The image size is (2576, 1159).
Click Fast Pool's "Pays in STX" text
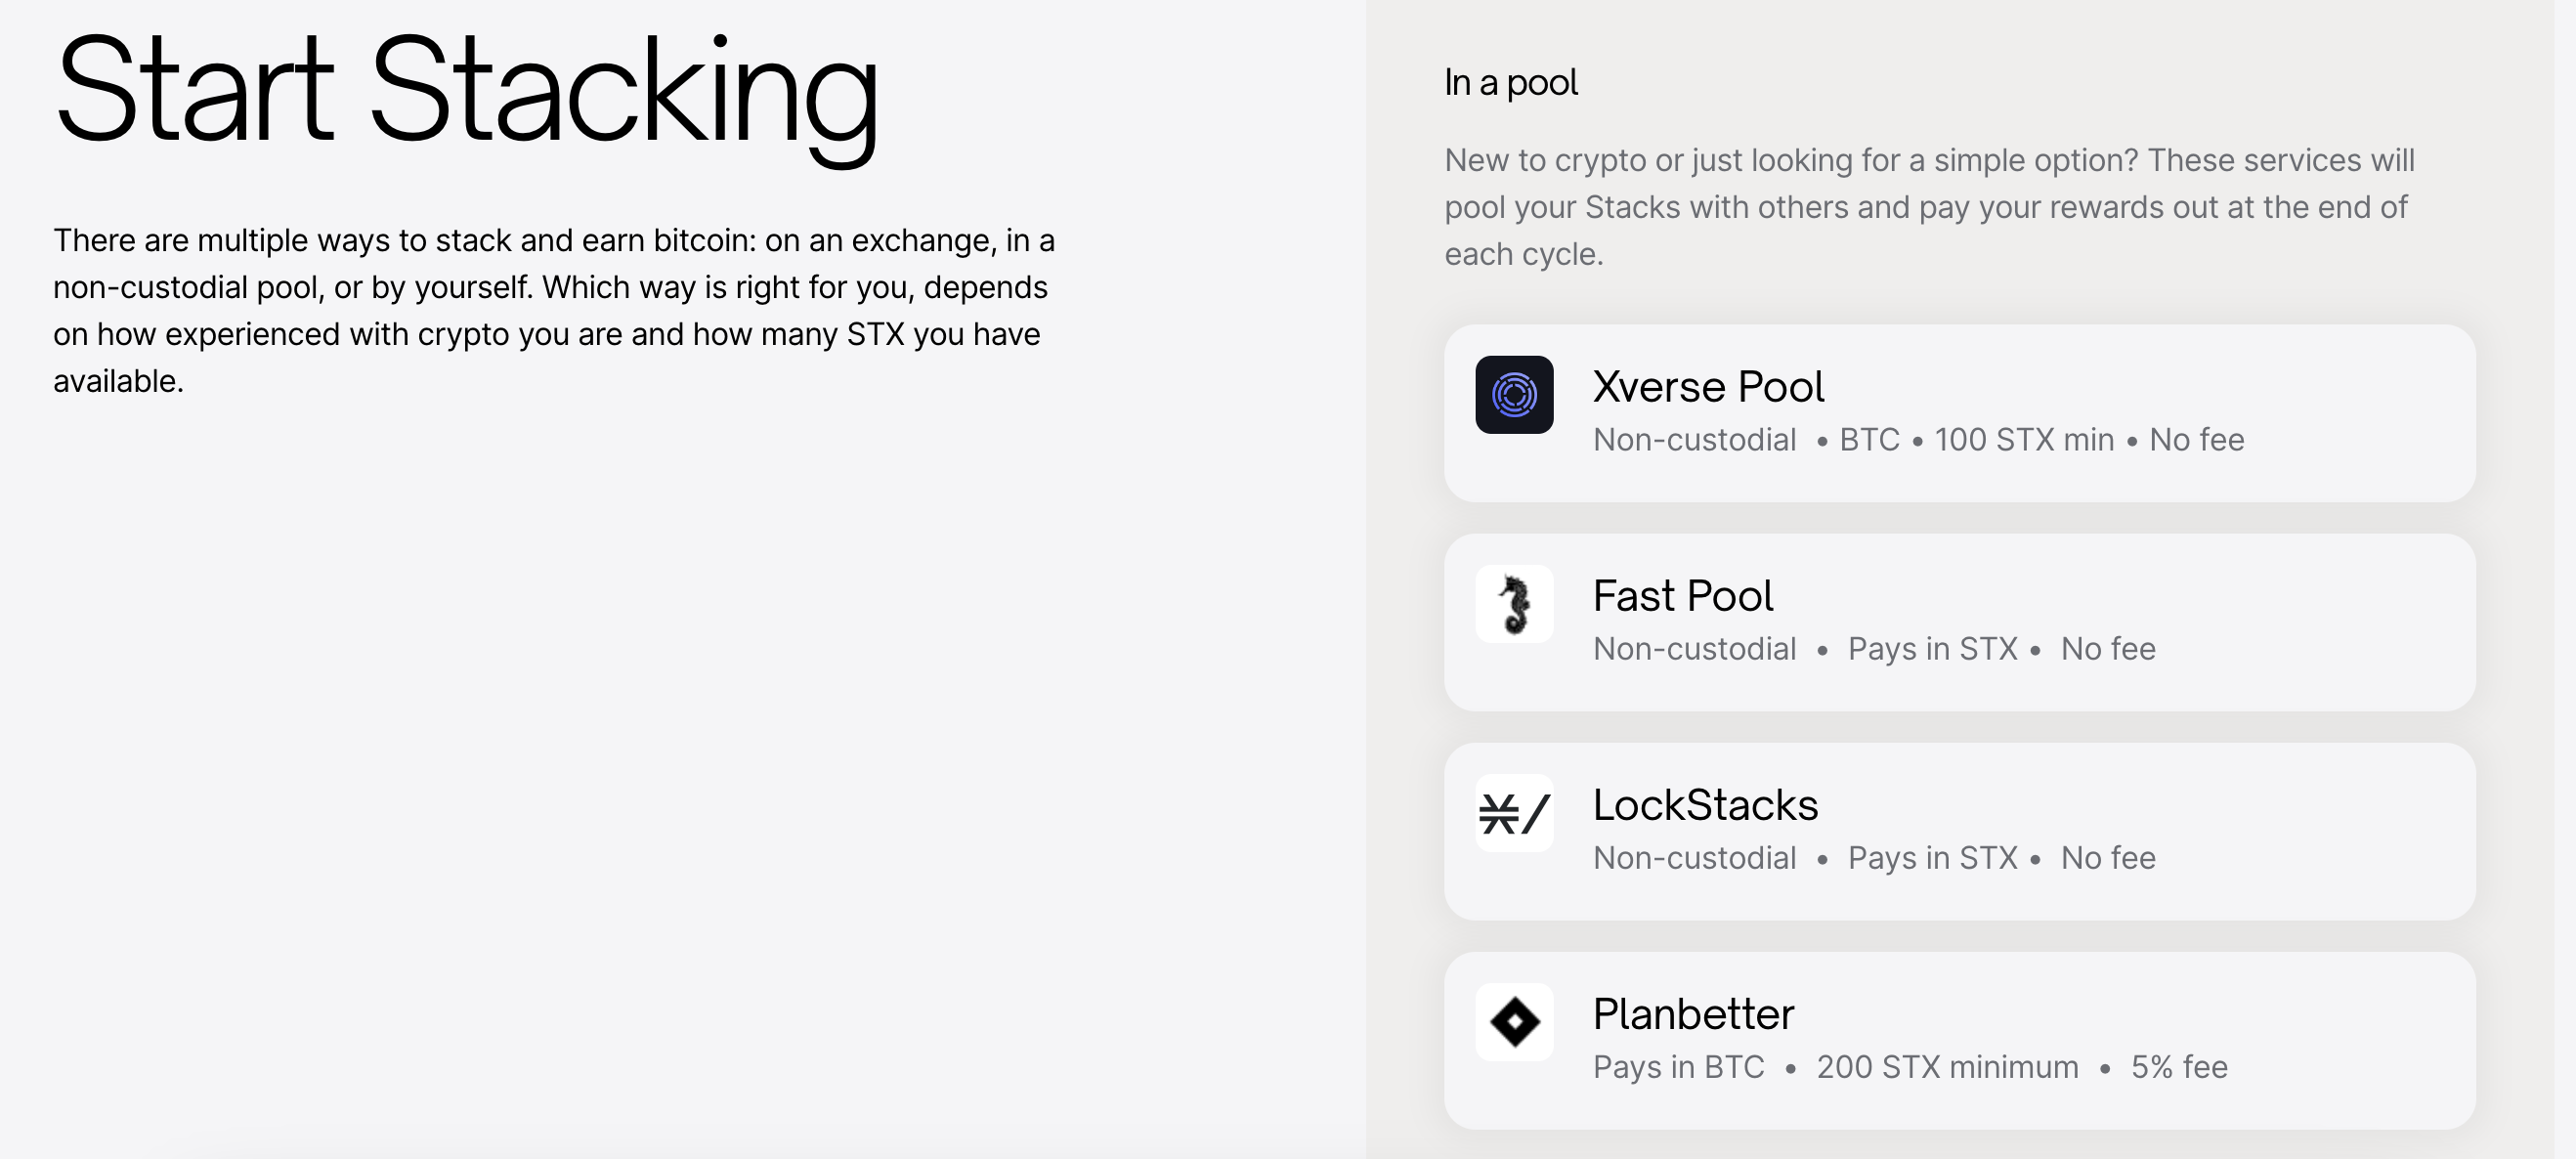point(1932,649)
